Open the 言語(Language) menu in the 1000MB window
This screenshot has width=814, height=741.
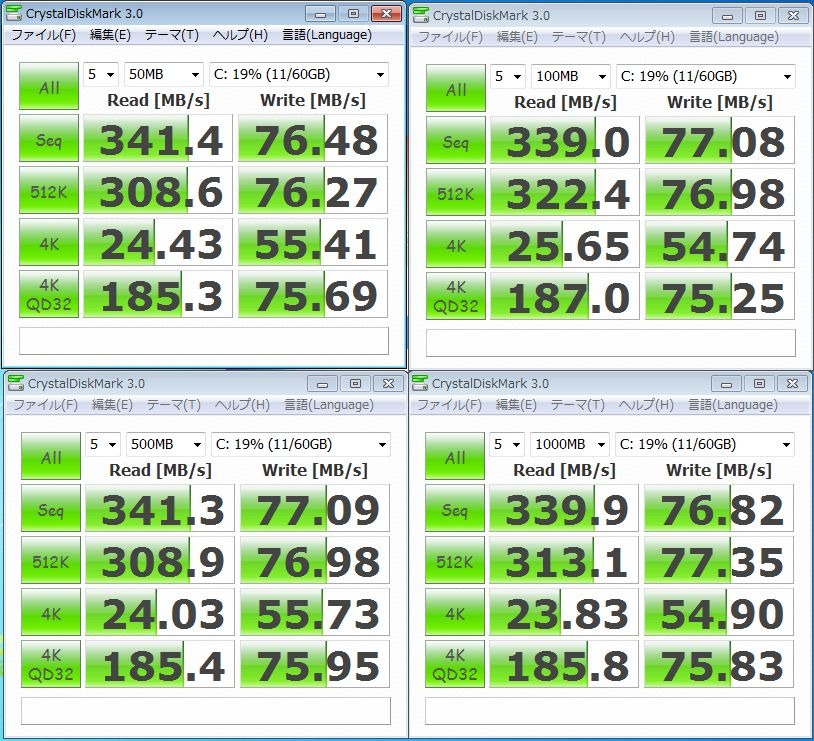tap(733, 405)
